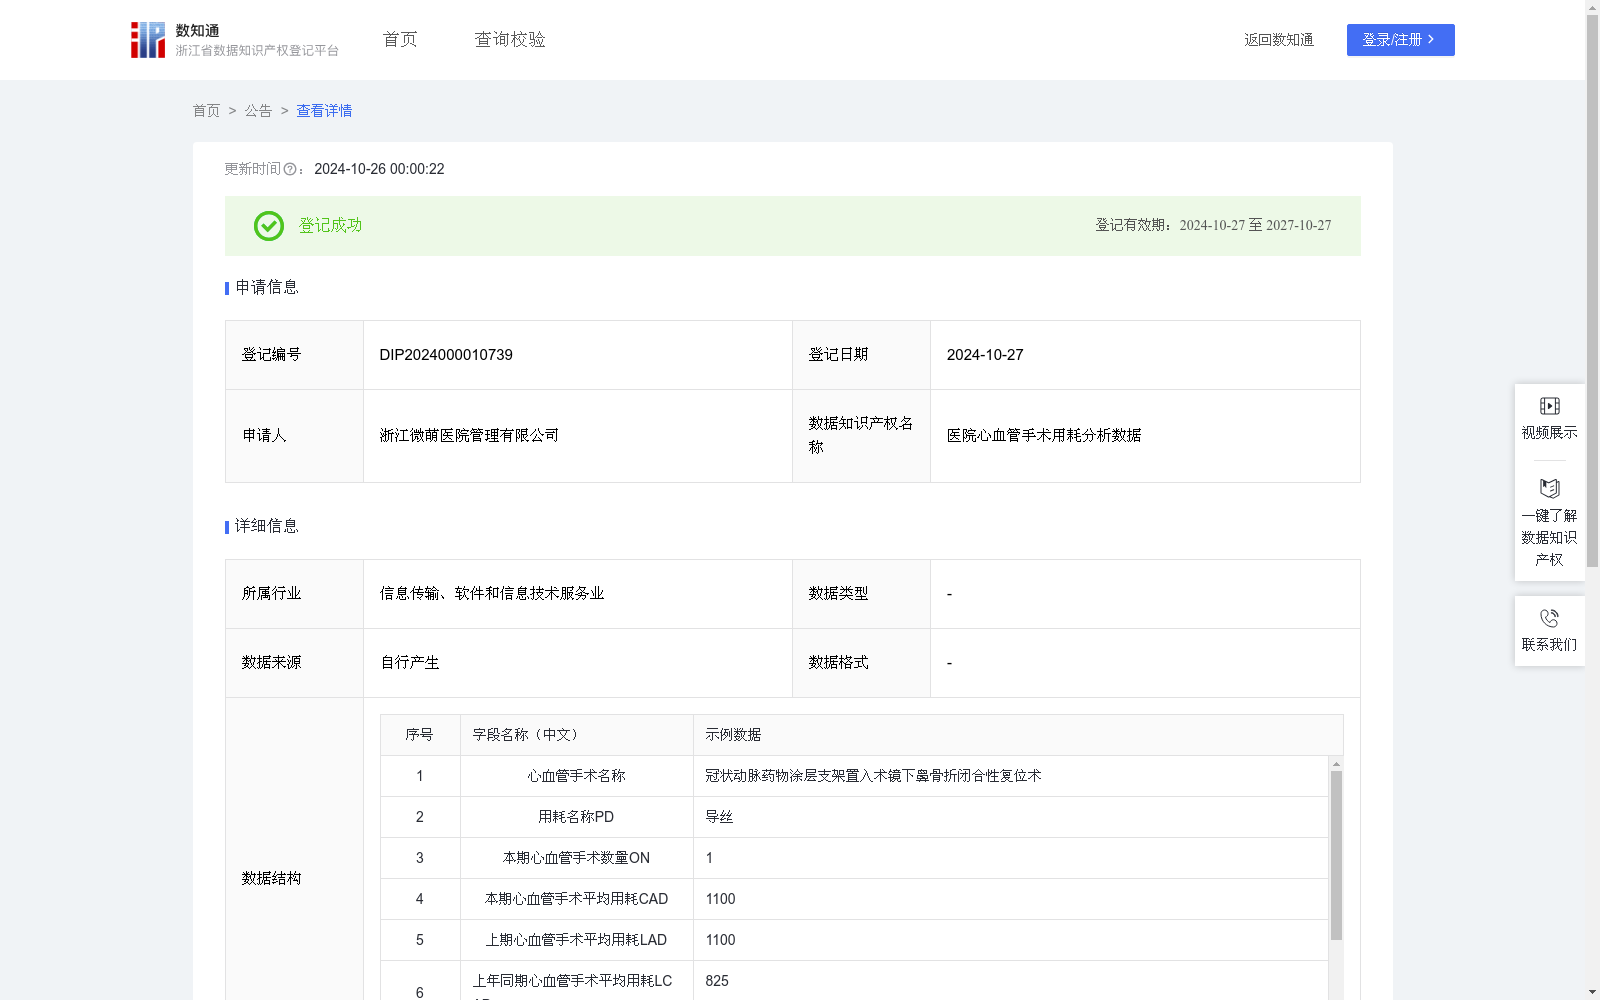Click the 数据结构 row label
Viewport: 1600px width, 1000px height.
coord(271,879)
